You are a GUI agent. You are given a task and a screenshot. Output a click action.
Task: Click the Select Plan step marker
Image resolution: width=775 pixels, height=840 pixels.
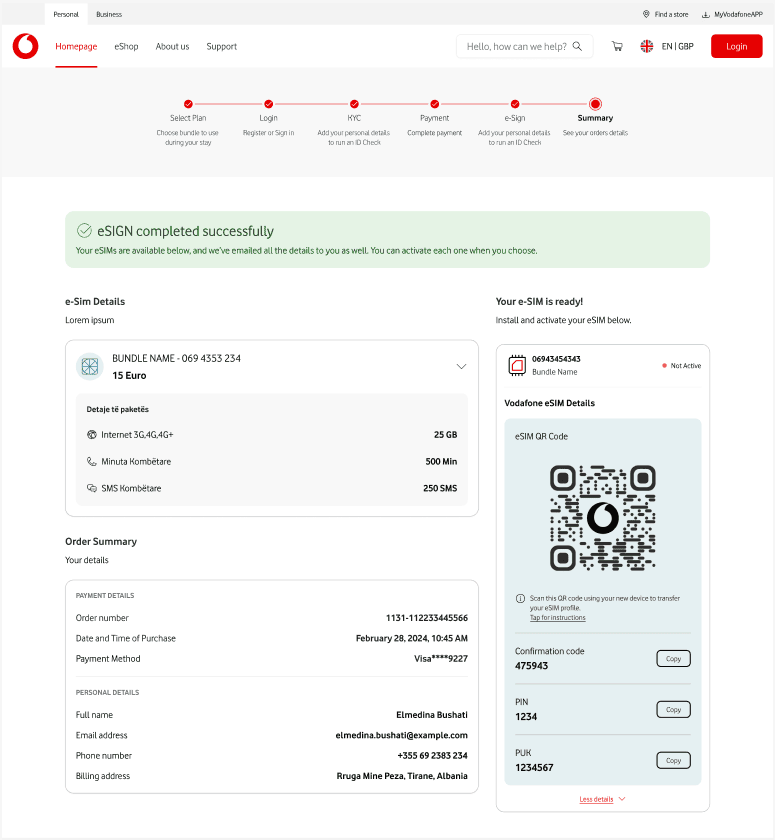188,104
